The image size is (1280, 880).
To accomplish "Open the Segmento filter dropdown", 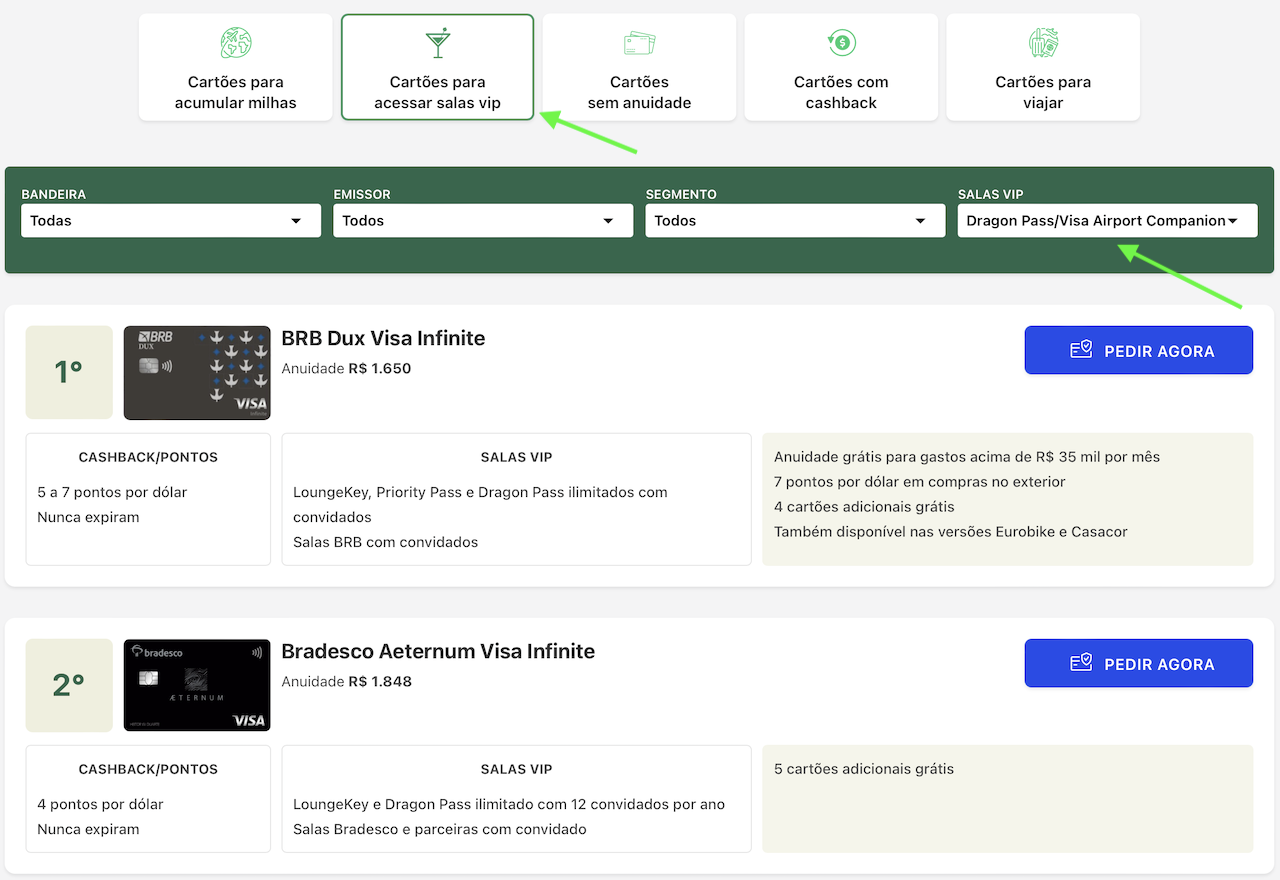I will click(x=795, y=221).
